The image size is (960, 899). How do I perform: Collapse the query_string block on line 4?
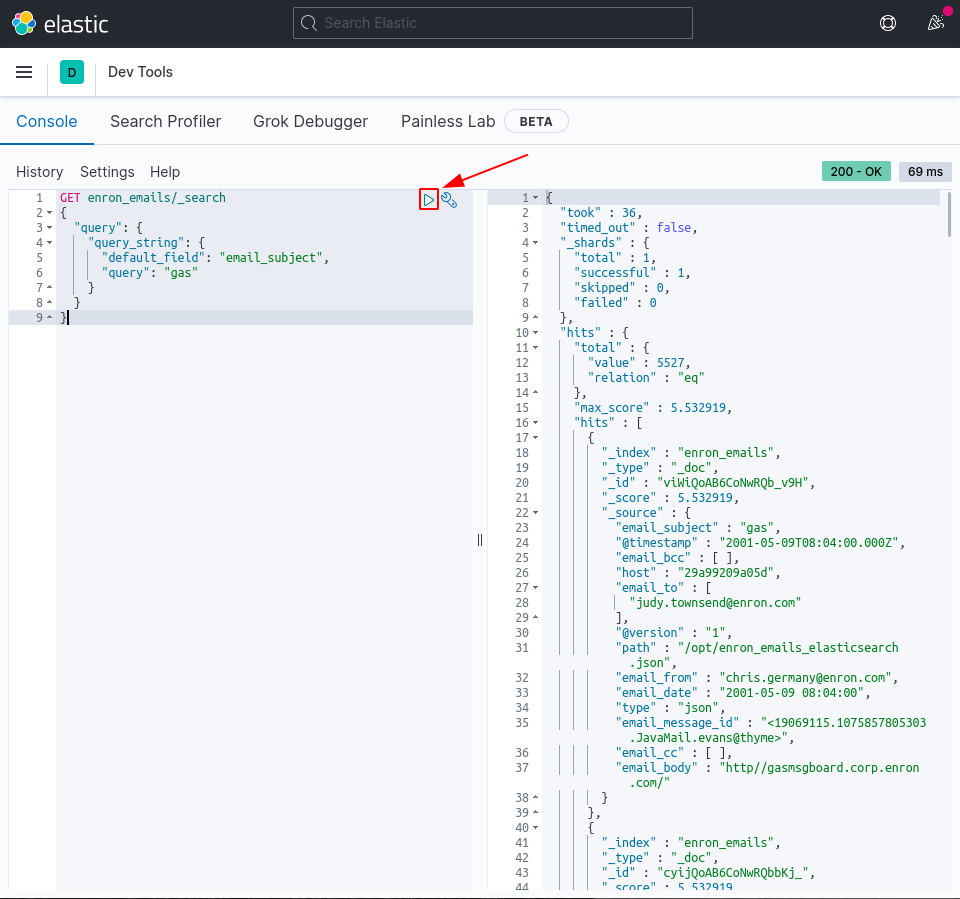[47, 242]
